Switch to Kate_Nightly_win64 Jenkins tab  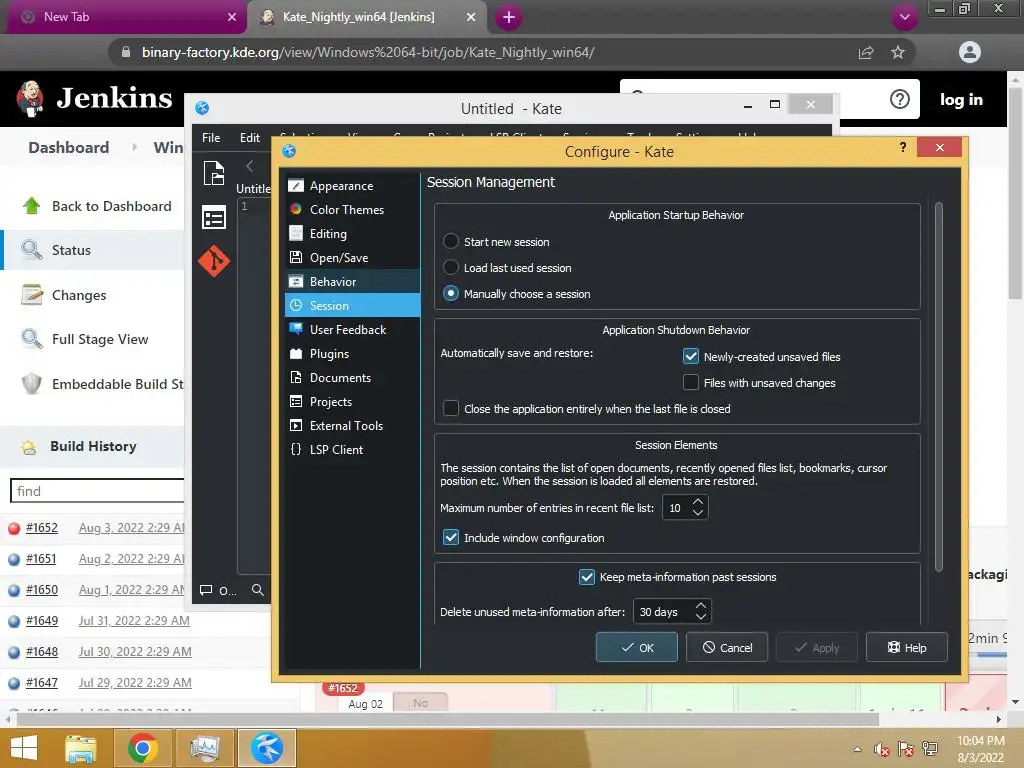(x=366, y=17)
